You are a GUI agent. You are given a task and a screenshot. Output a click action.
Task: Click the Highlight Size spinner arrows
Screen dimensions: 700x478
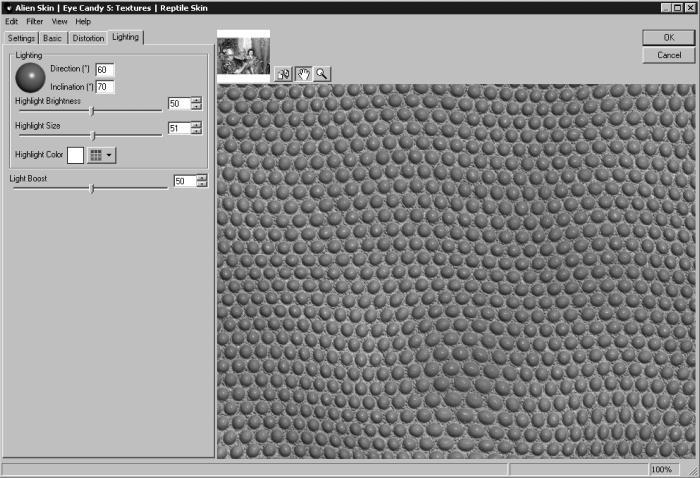tap(196, 128)
